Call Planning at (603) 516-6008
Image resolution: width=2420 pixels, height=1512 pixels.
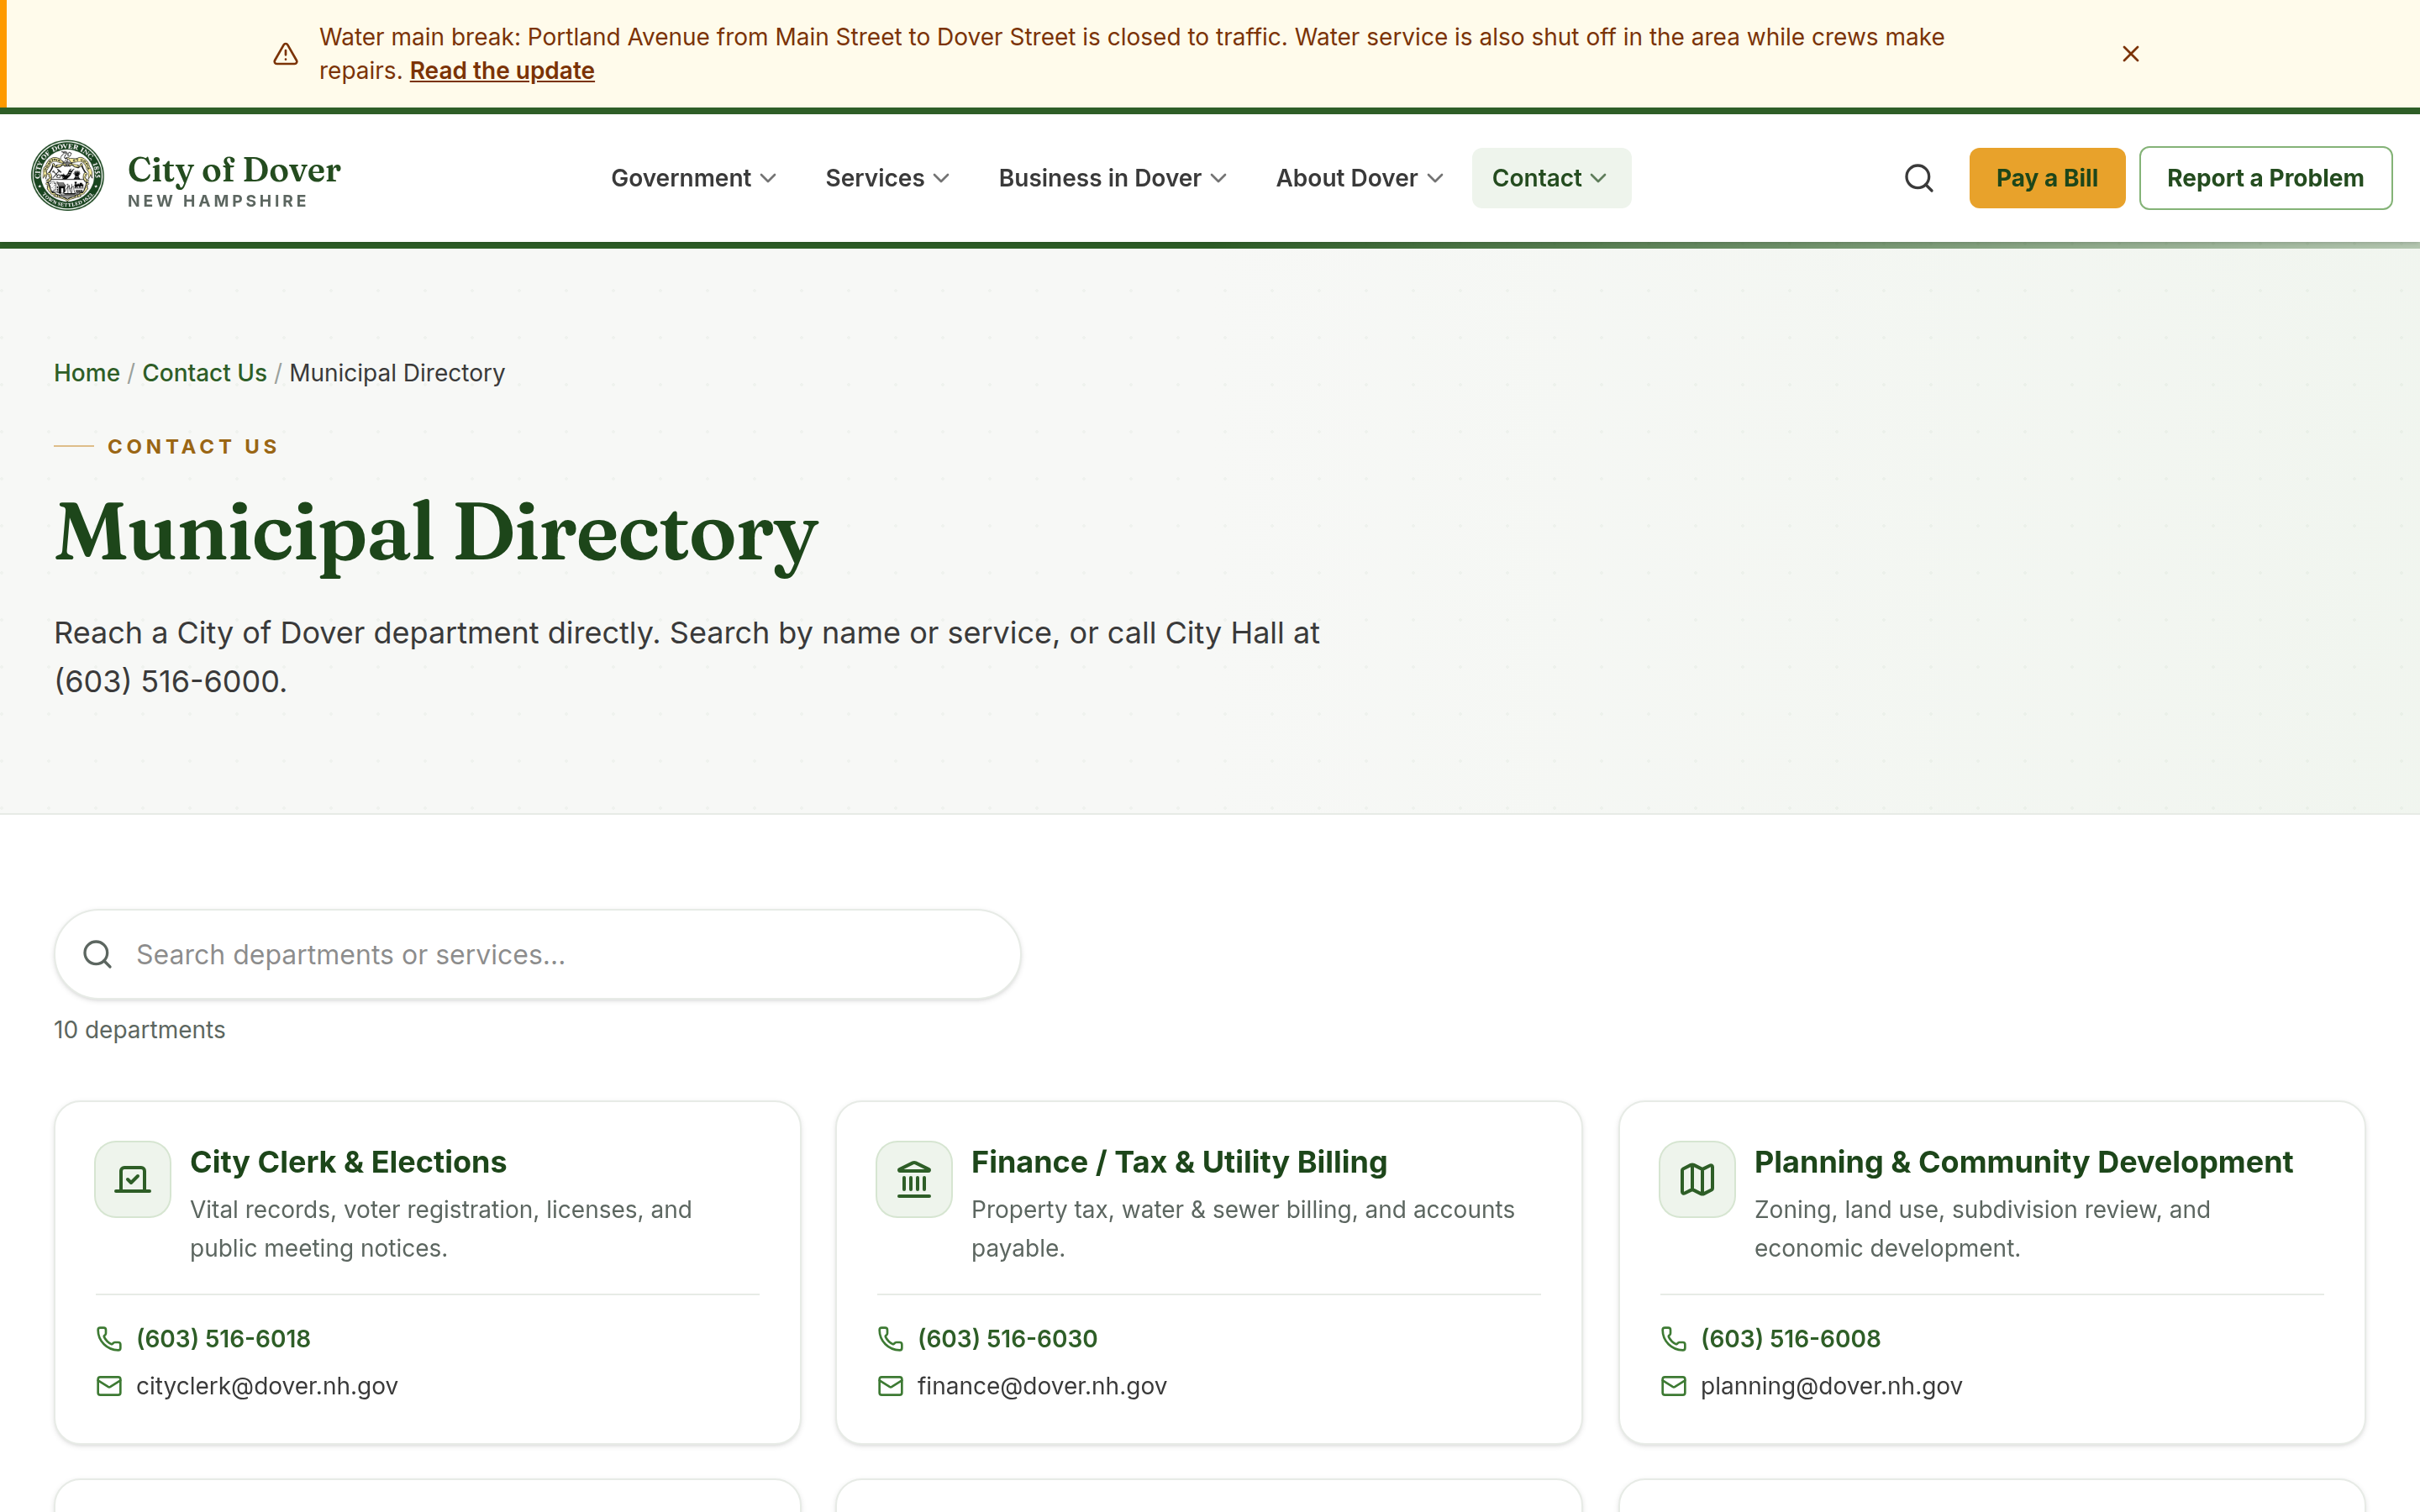(1790, 1338)
